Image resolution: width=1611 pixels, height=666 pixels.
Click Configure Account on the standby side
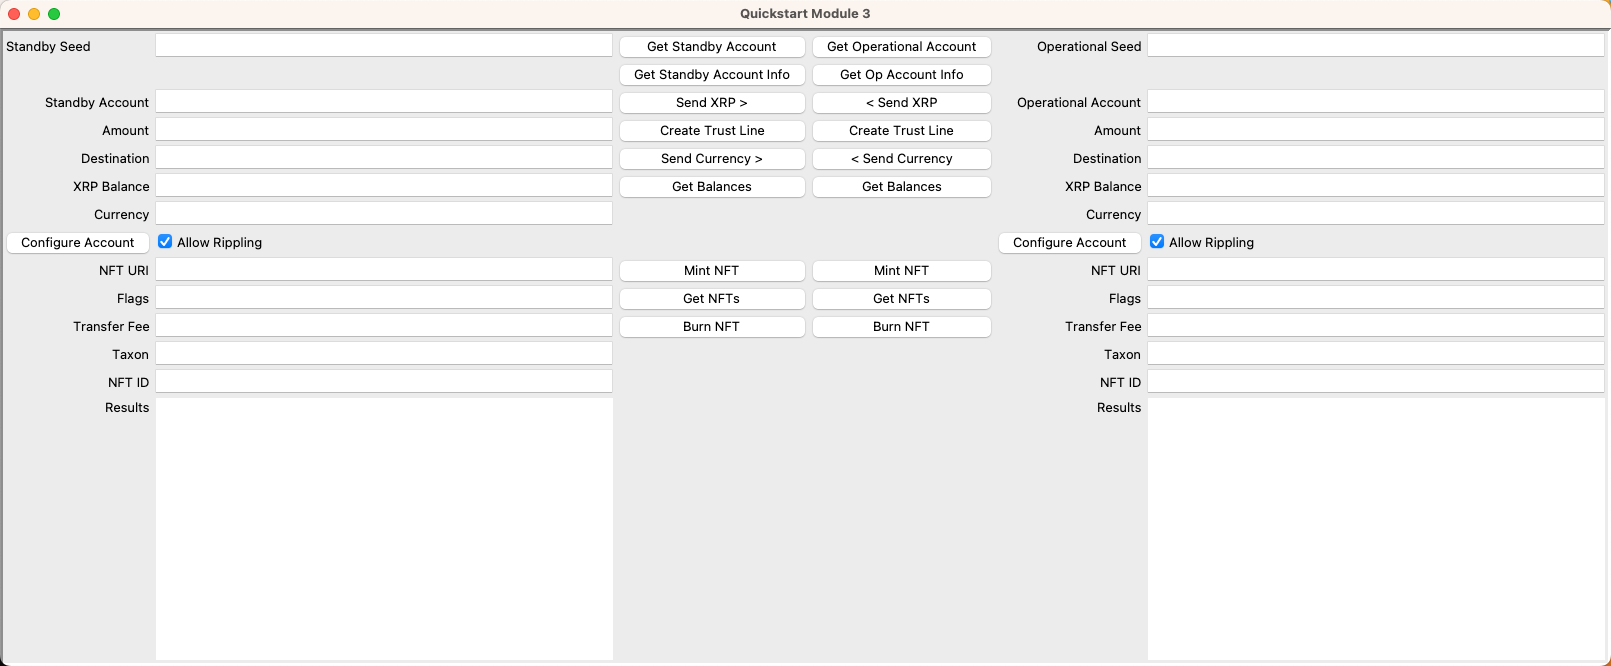pos(78,243)
